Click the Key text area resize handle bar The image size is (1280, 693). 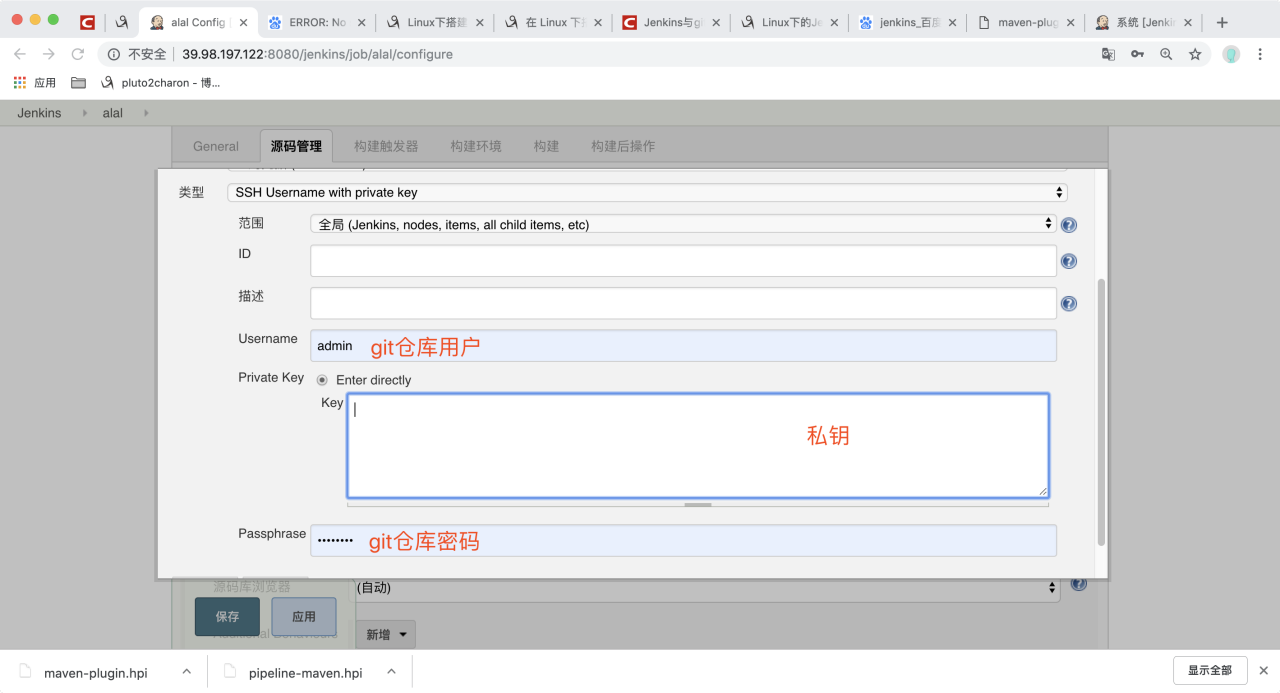tap(698, 505)
